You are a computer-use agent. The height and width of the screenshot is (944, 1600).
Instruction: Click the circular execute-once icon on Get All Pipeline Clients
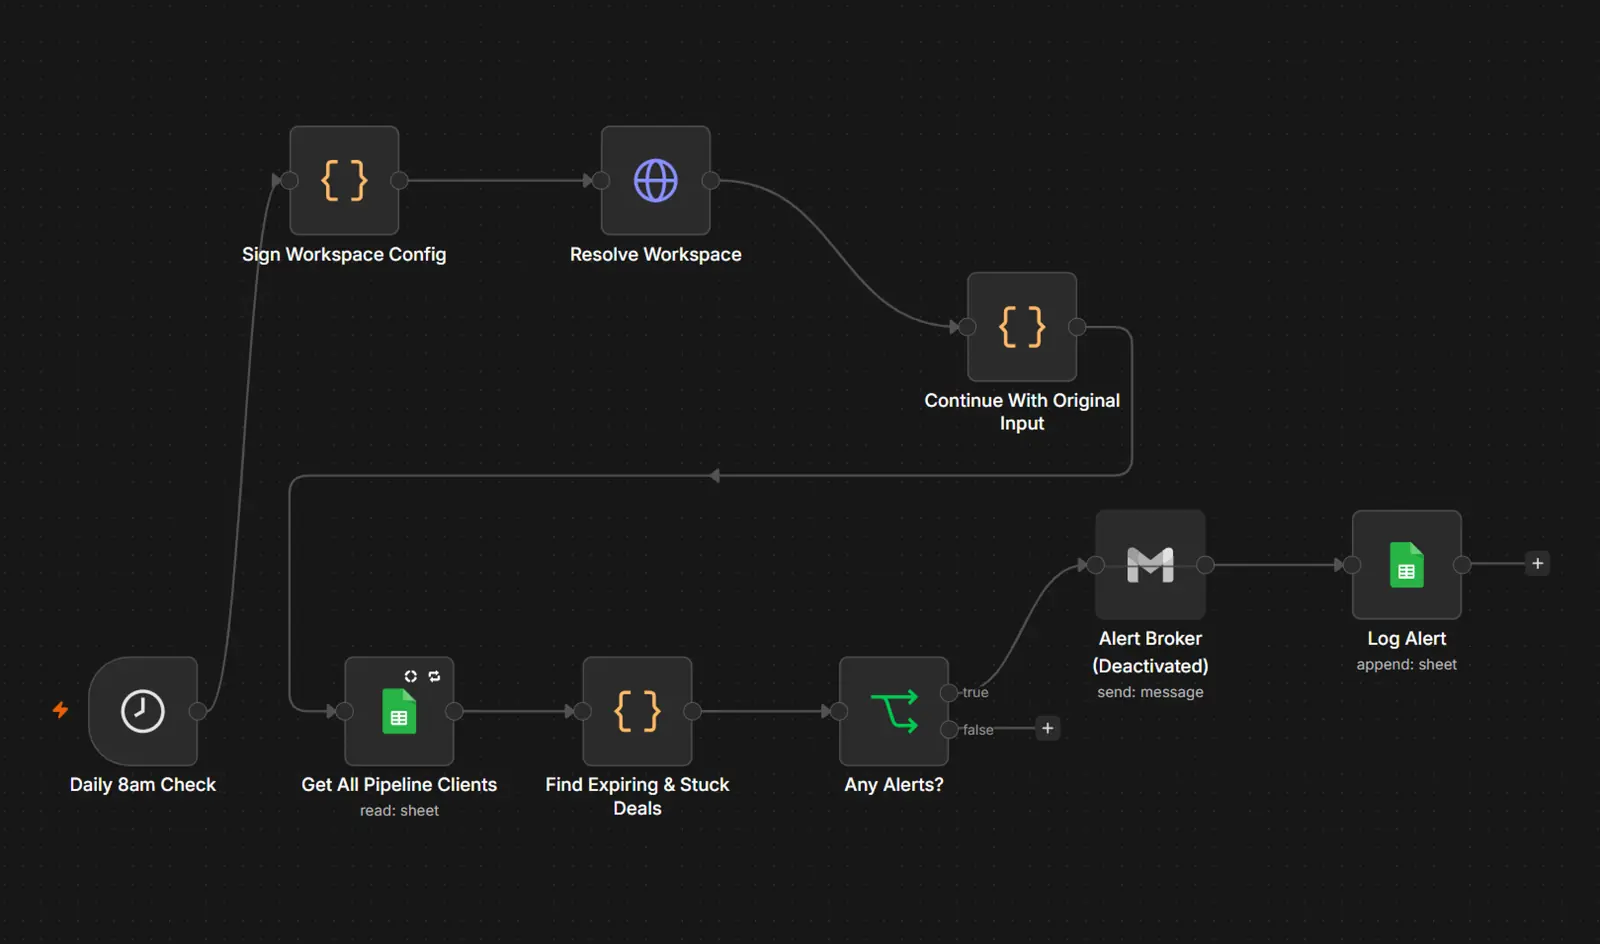pyautogui.click(x=411, y=677)
